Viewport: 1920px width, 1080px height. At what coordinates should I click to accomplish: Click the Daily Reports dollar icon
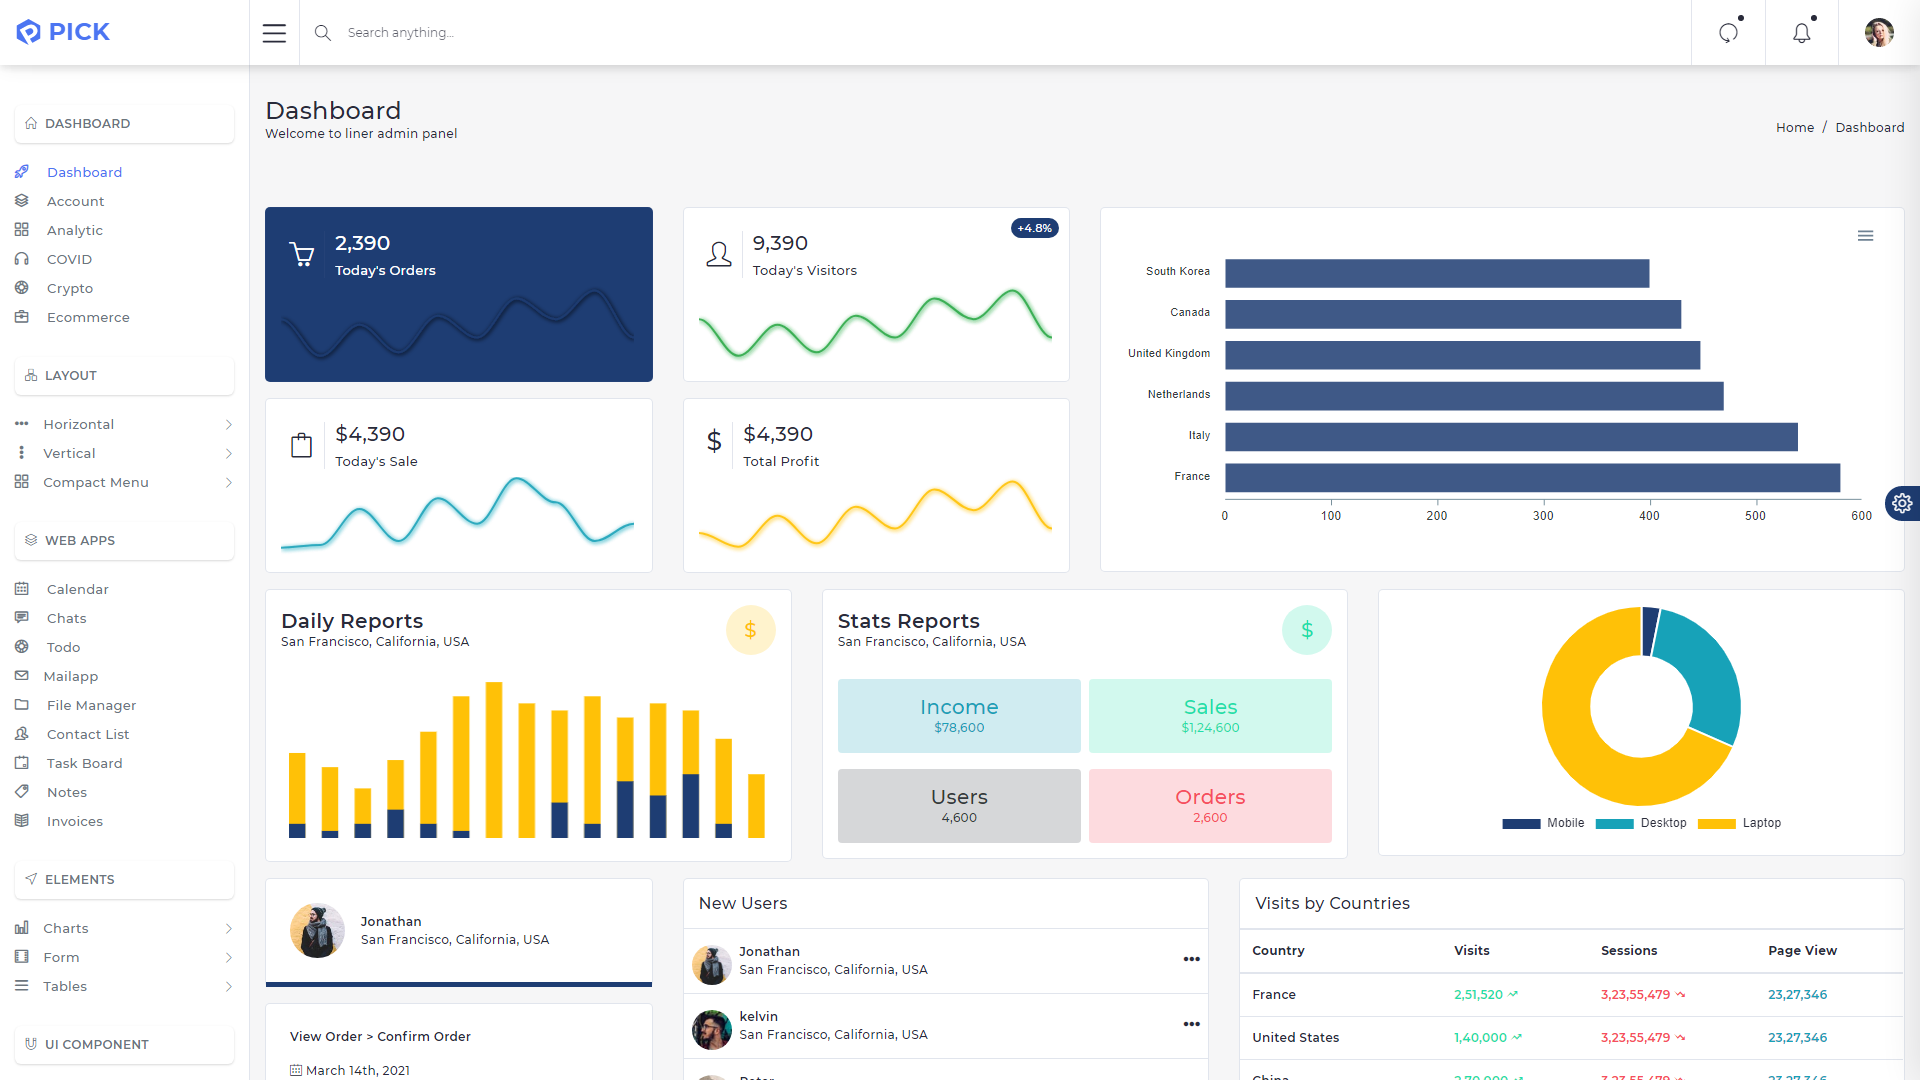coord(750,630)
